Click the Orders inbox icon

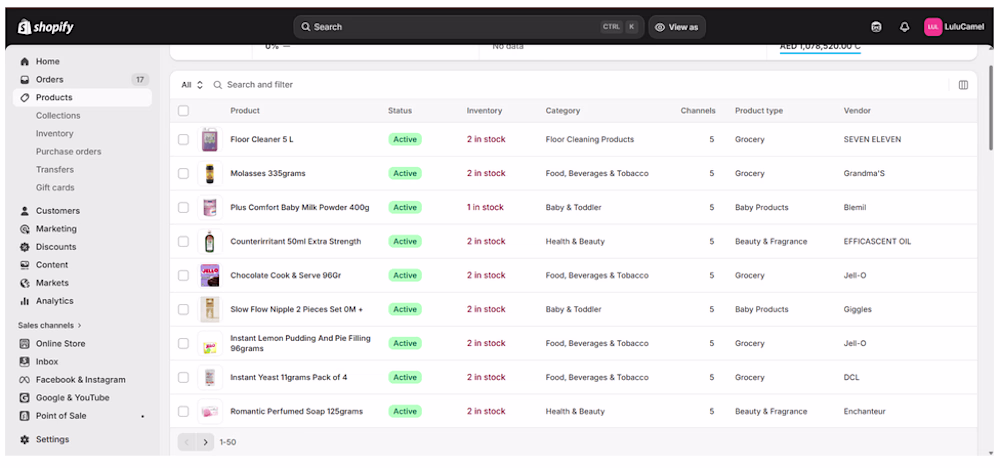(x=25, y=80)
